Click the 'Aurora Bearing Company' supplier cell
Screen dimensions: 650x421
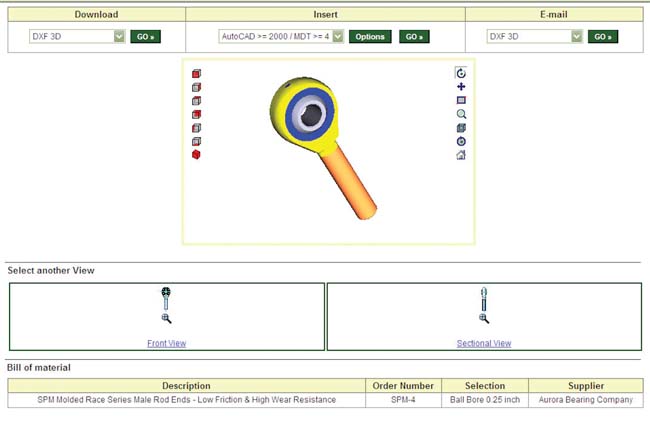click(x=586, y=400)
